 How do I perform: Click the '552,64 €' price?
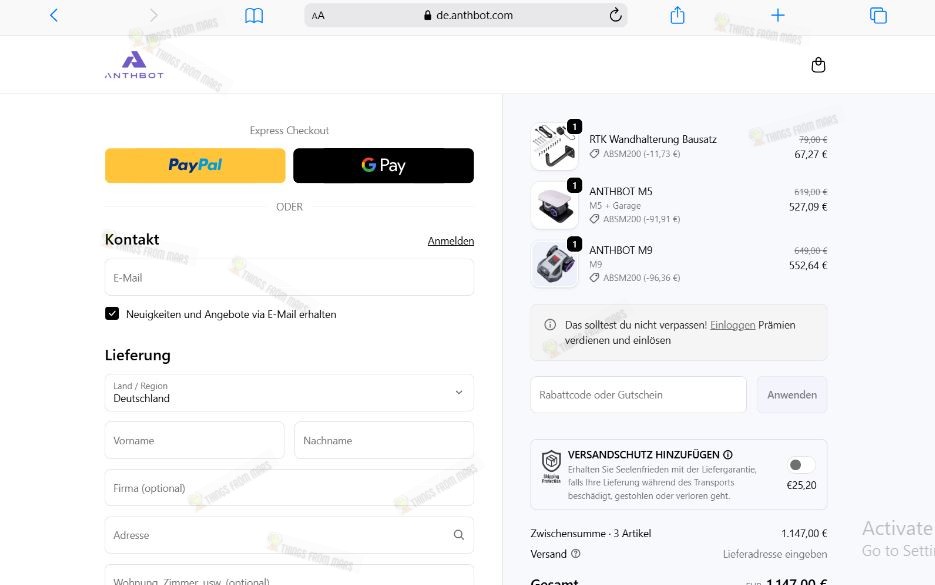pyautogui.click(x=808, y=265)
